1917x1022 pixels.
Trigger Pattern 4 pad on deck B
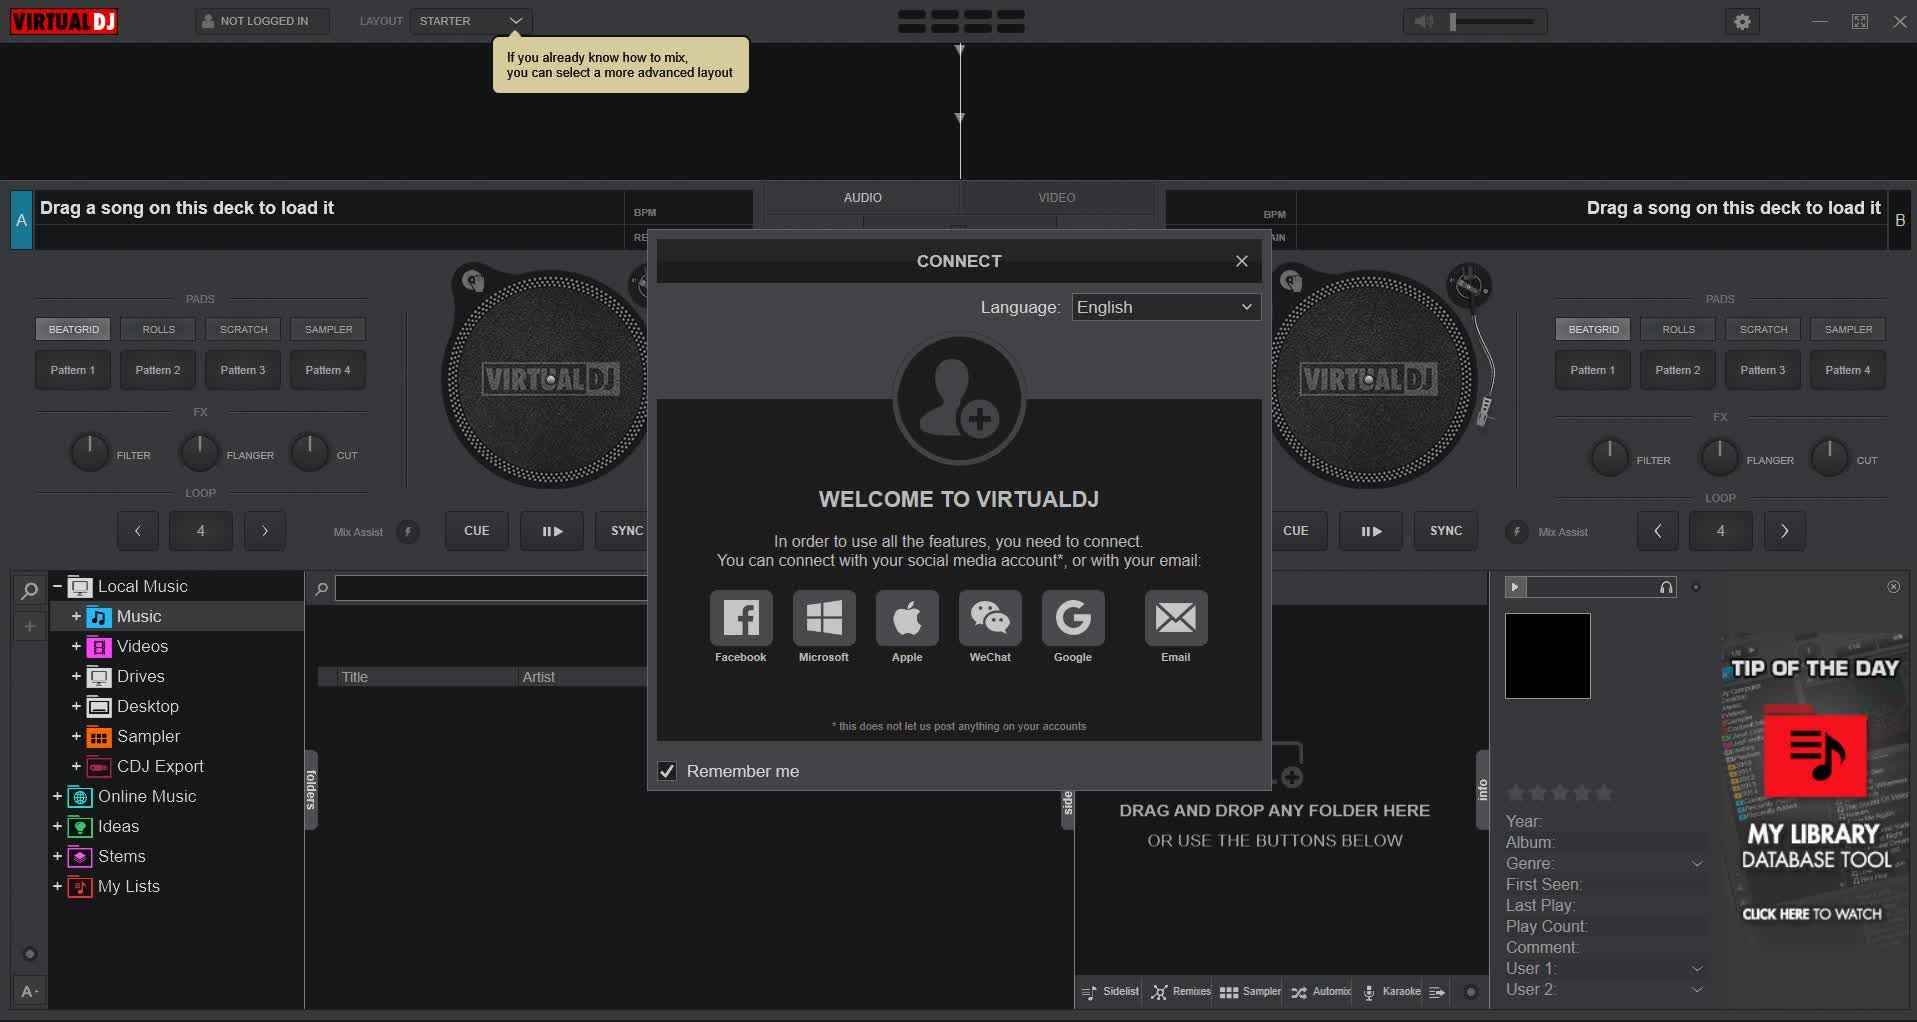tap(1847, 371)
